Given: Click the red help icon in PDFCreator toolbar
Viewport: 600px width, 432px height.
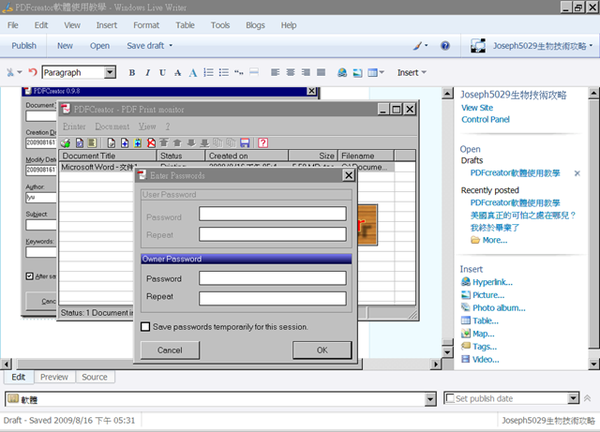Looking at the screenshot, I should click(263, 143).
